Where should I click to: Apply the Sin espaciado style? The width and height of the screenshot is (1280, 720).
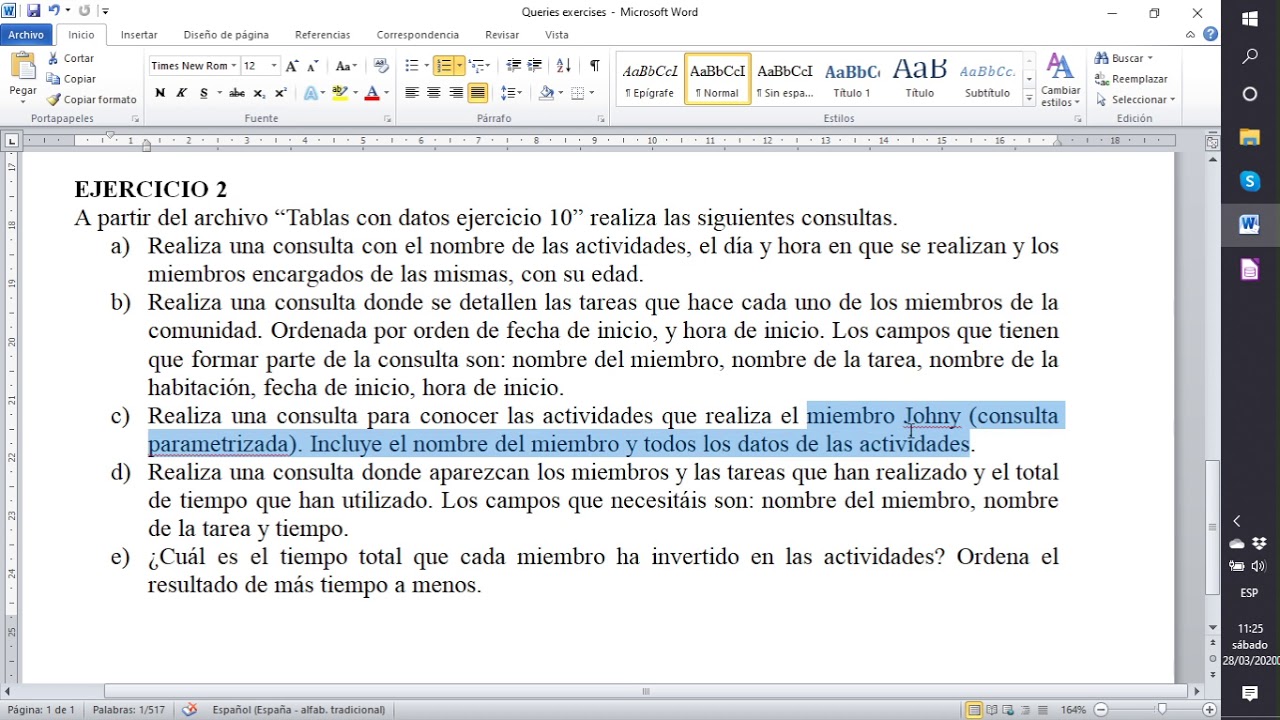tap(785, 79)
